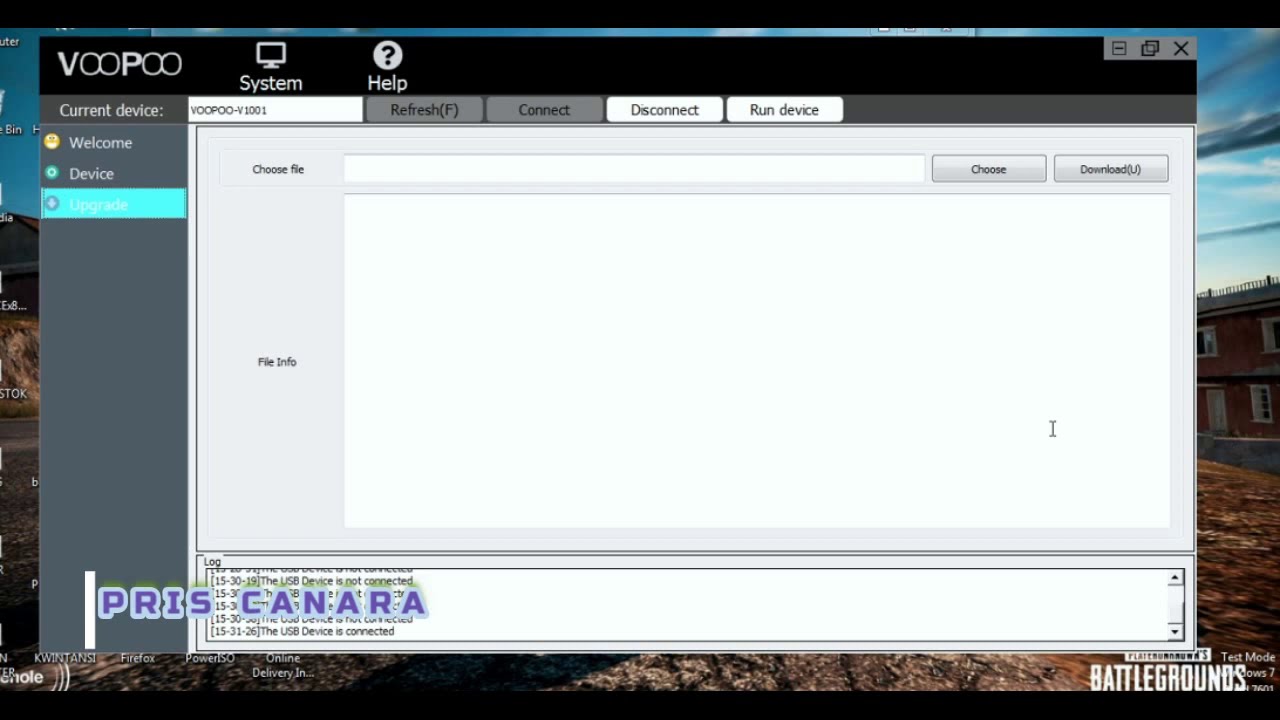This screenshot has width=1280, height=720.
Task: Click the 'Choose file' label
Action: pos(278,169)
